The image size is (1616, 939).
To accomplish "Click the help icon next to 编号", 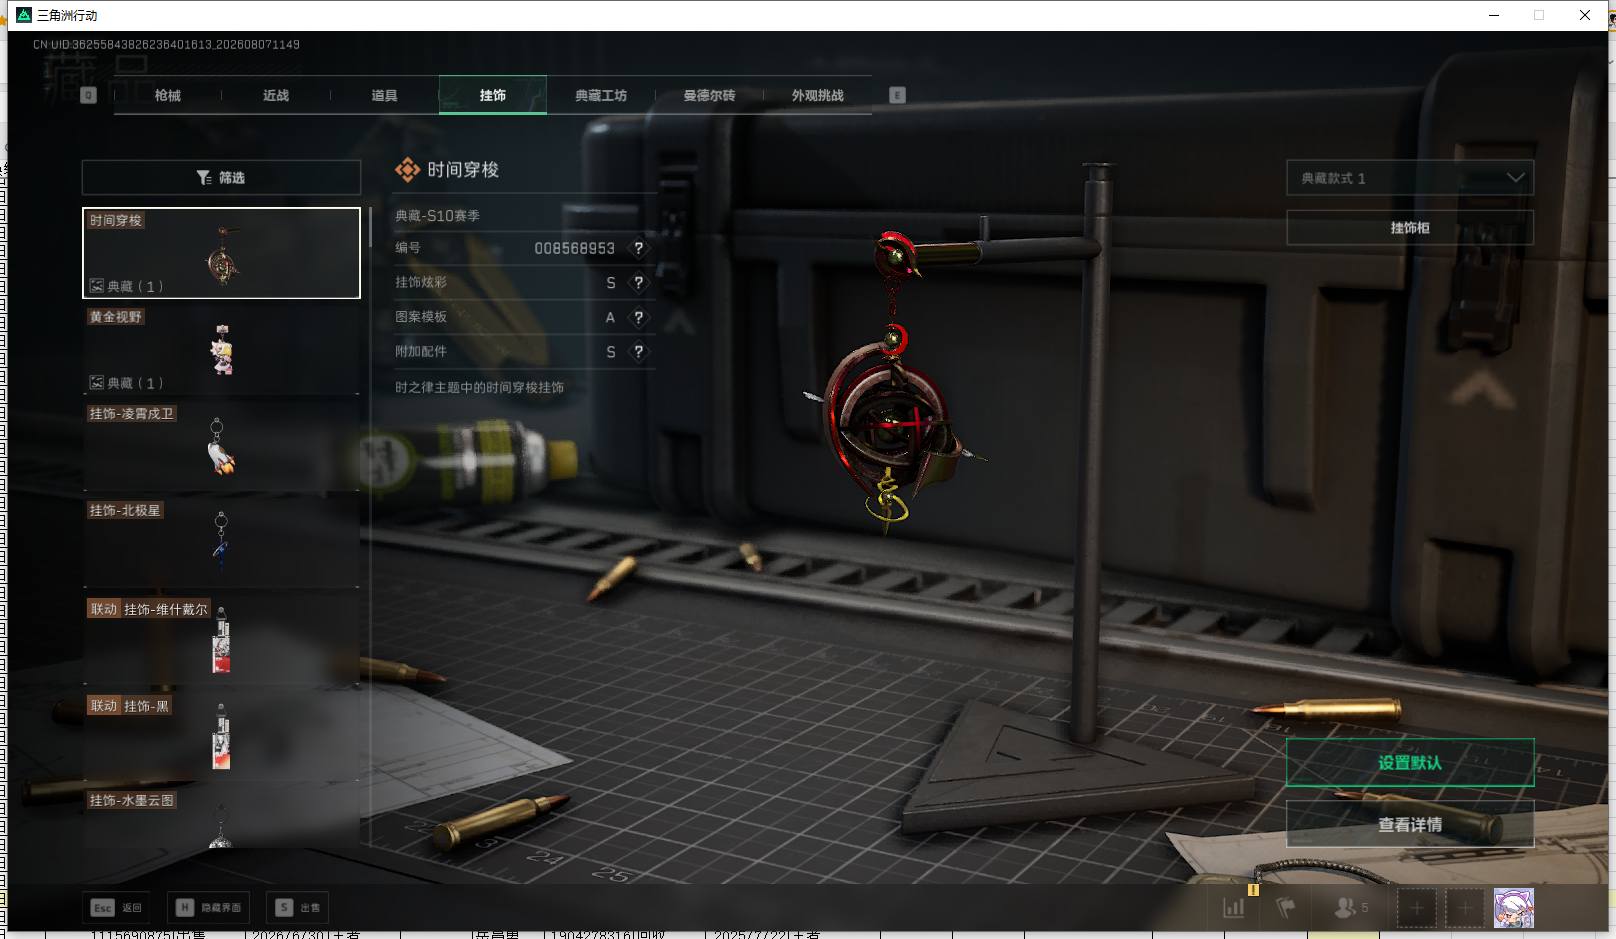I will tap(638, 248).
